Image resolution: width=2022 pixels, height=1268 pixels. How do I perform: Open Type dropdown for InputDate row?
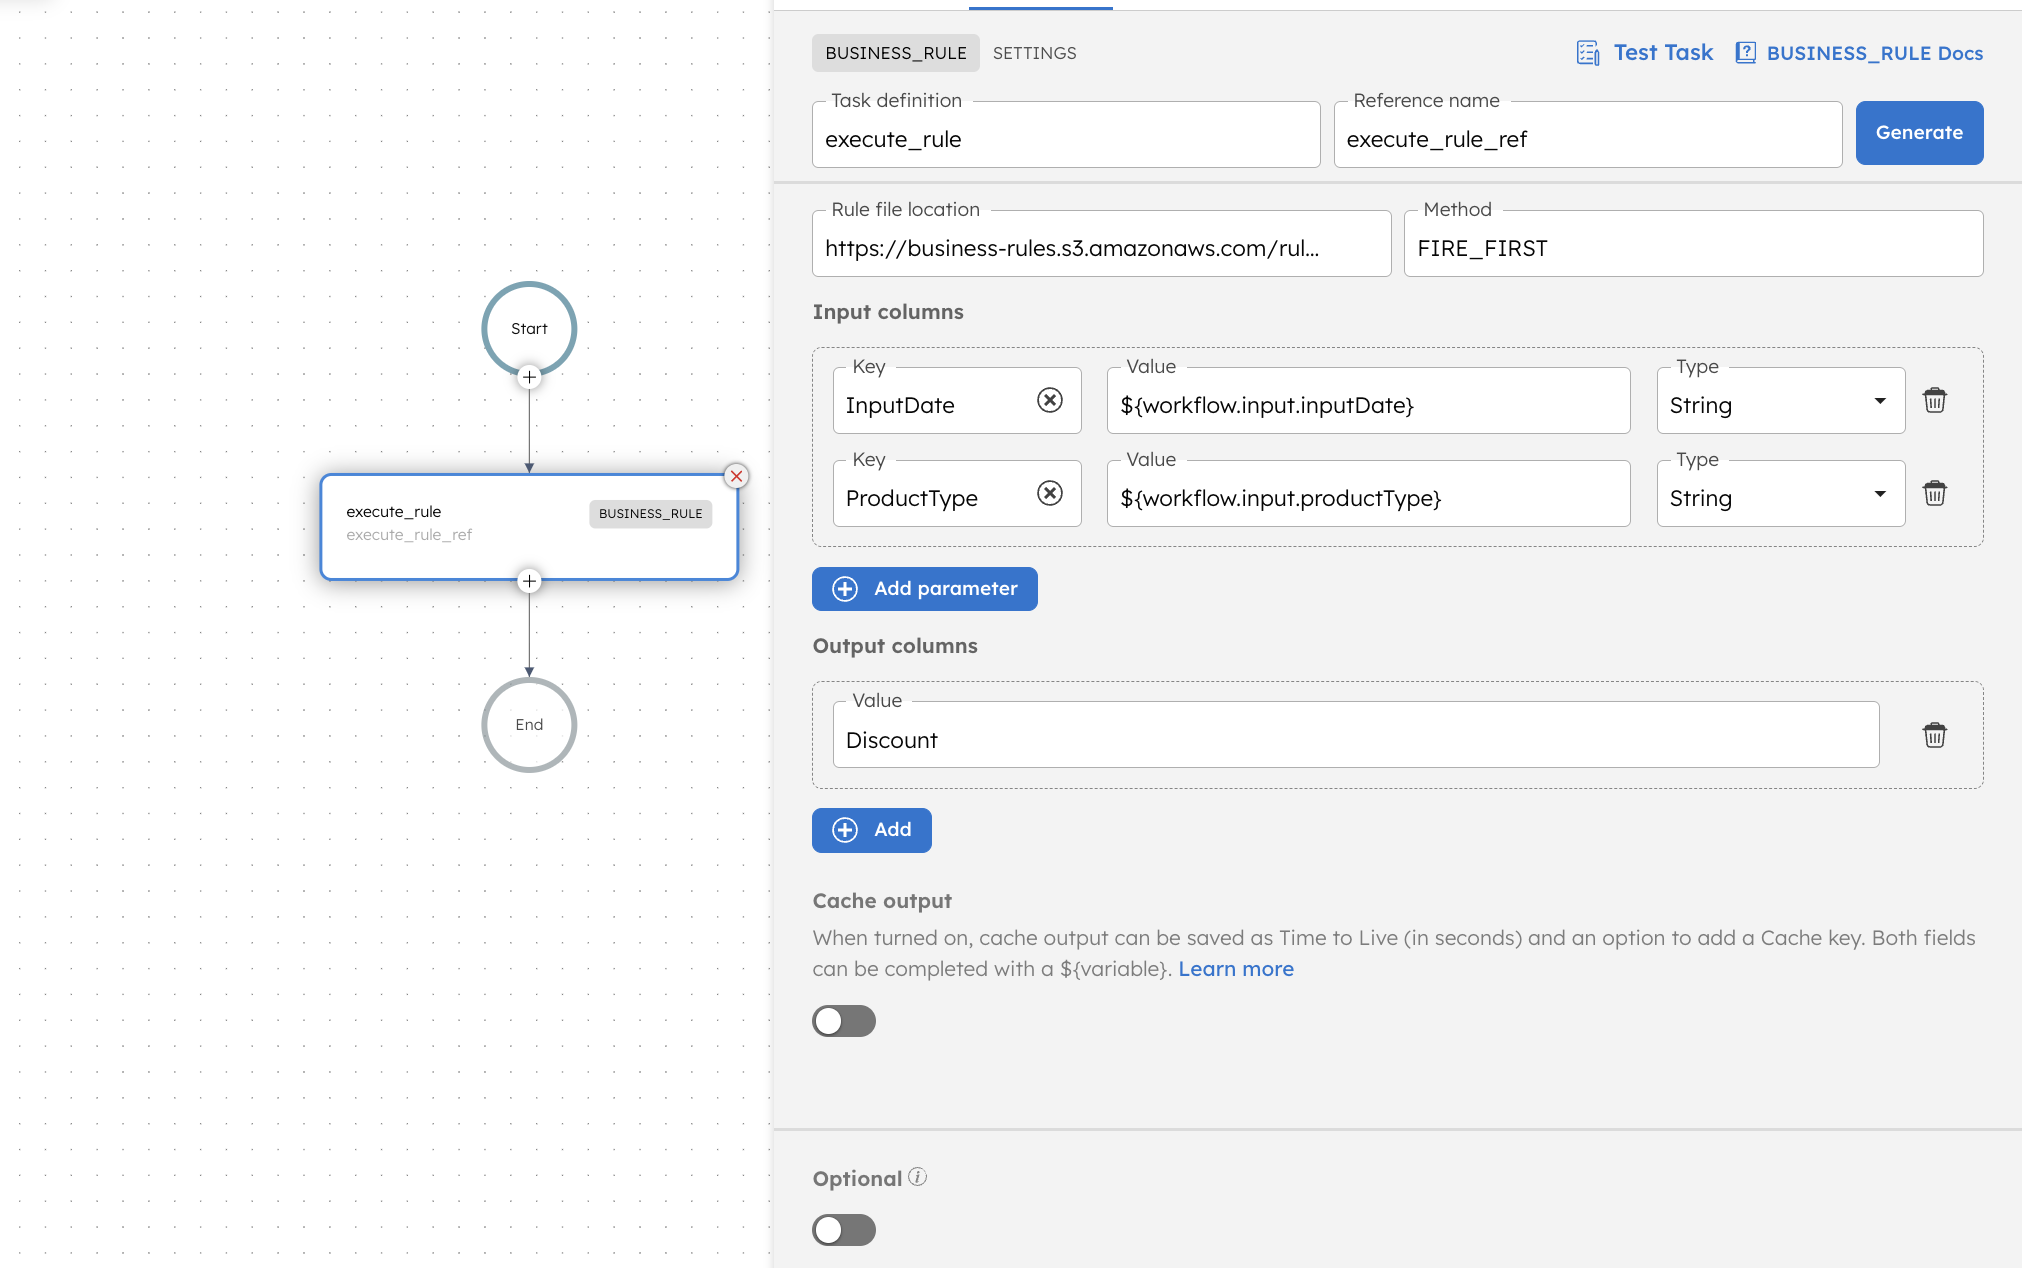point(1780,400)
